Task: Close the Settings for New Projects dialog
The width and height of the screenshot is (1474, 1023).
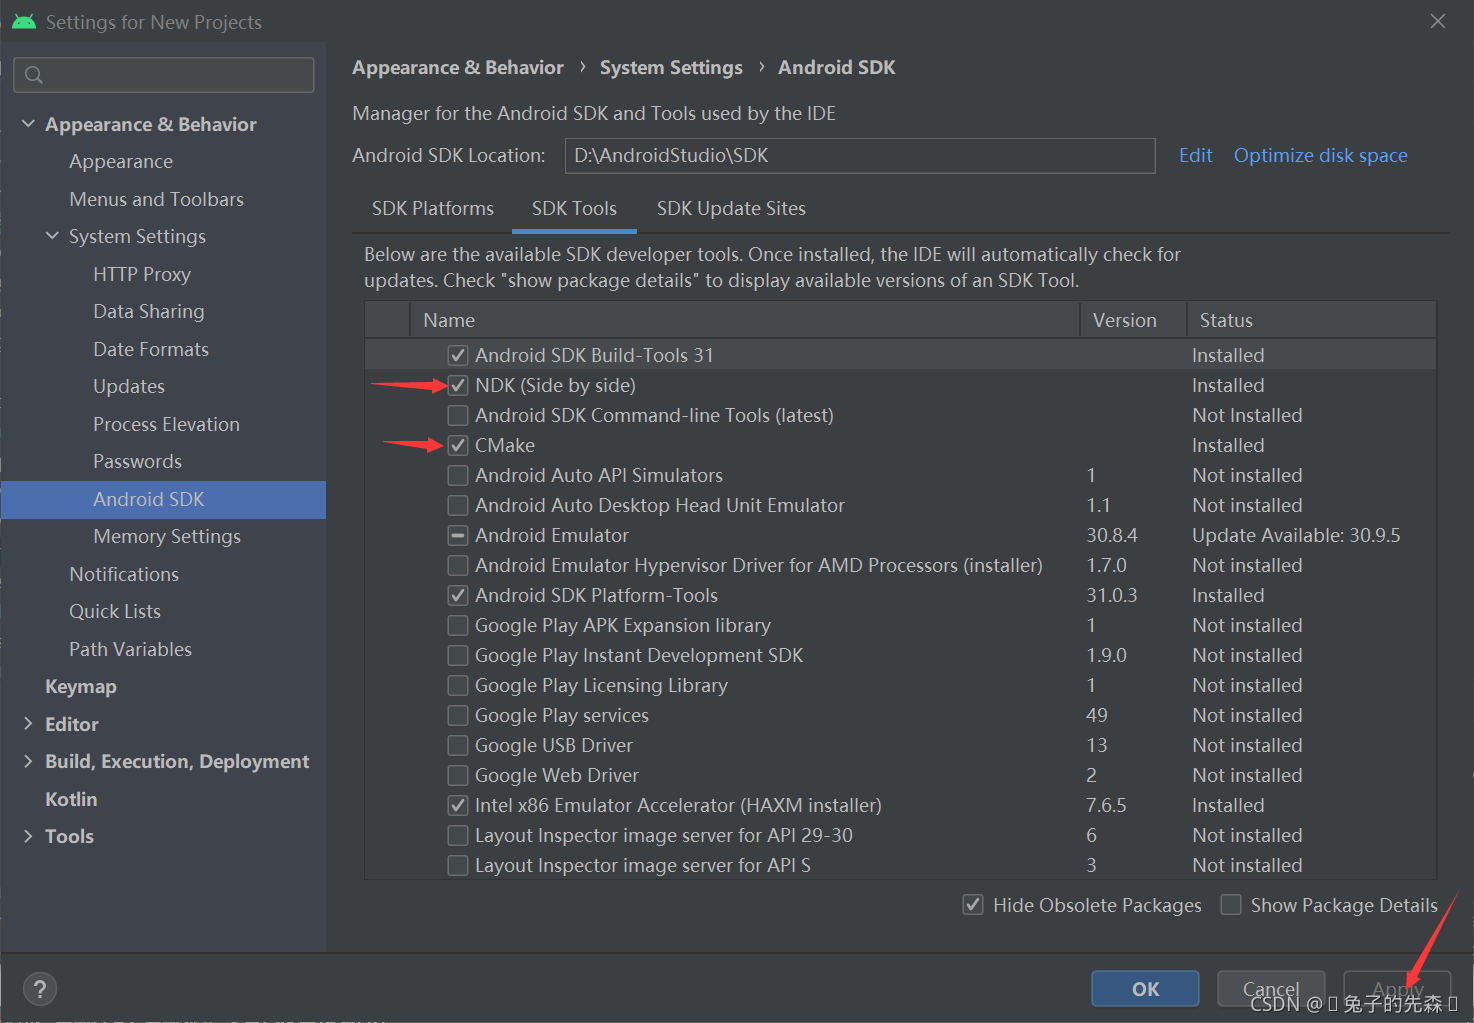Action: click(1438, 21)
